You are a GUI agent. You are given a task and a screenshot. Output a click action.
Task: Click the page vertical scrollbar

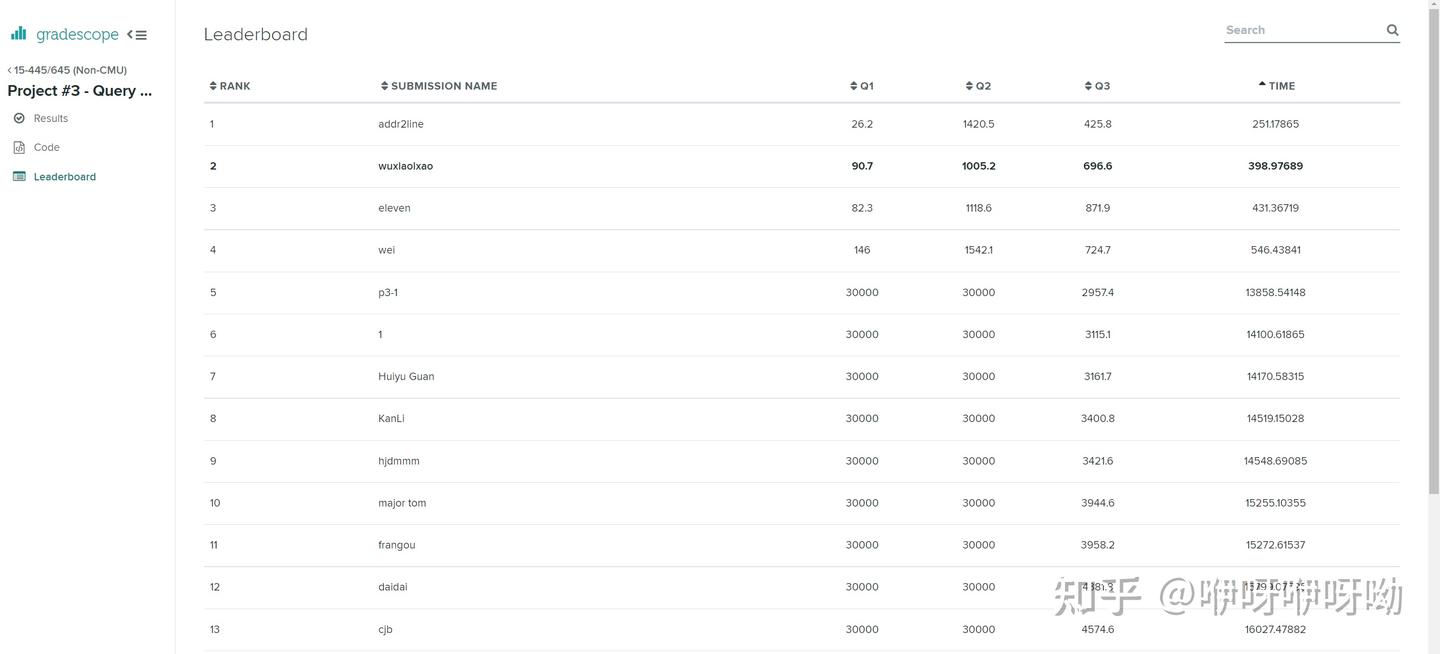coord(1433,250)
